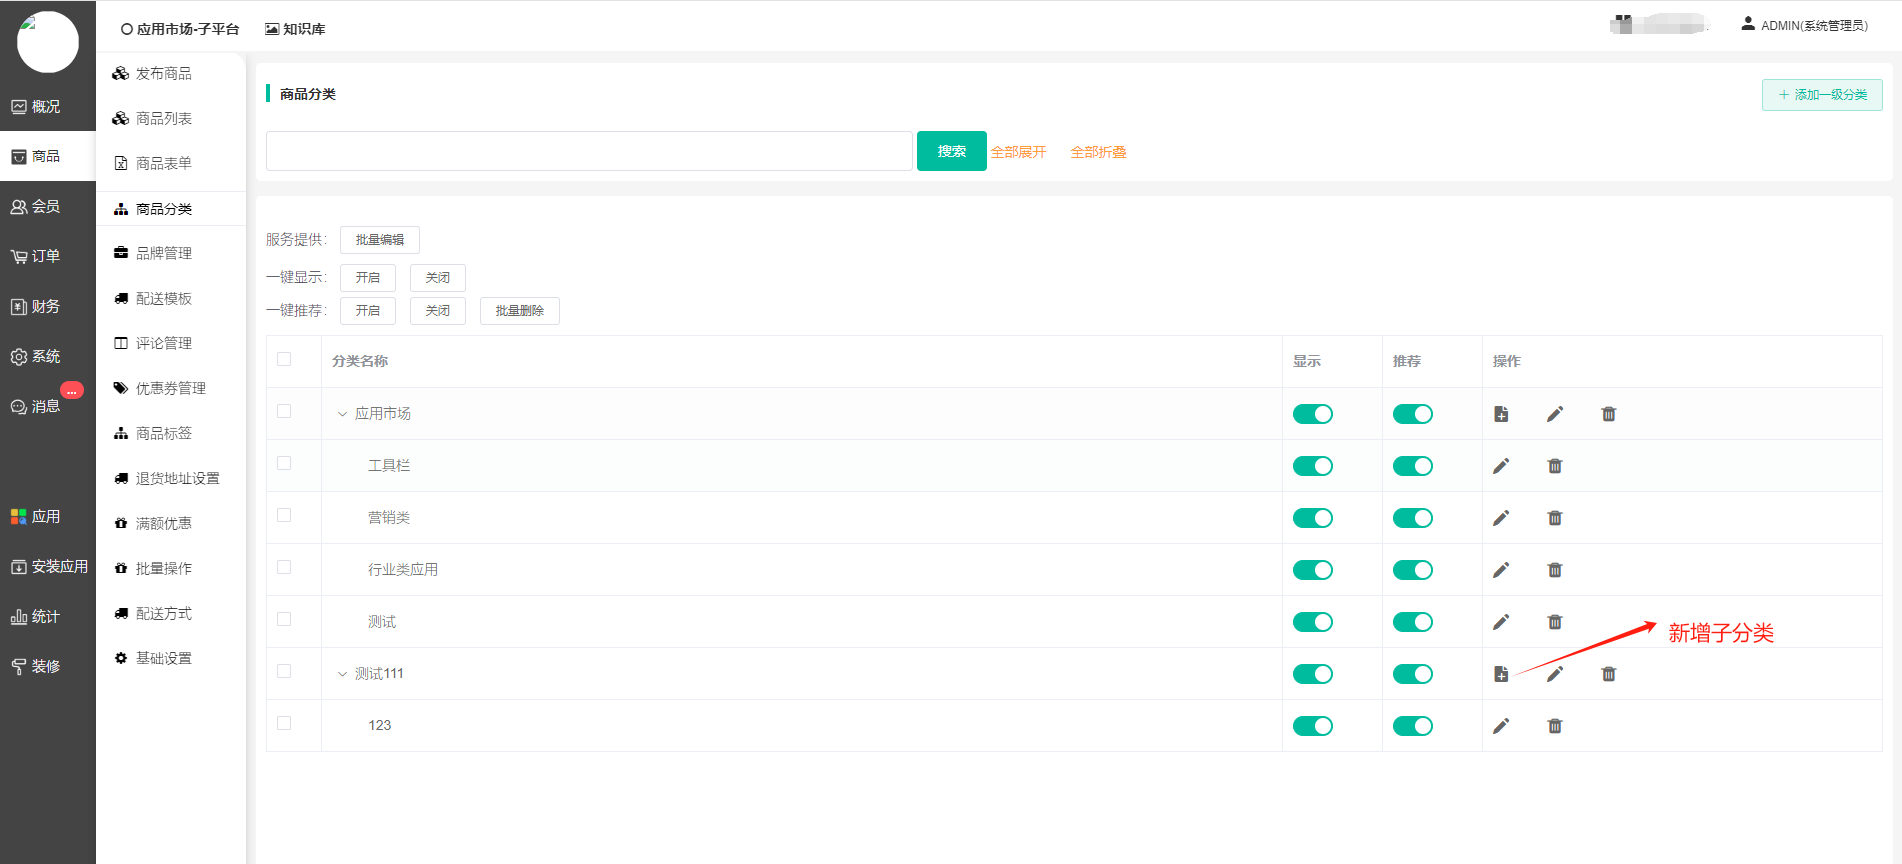Screen dimensions: 1902x864
Task: Toggle the 显示 switch for 工具栏
Action: [x=1312, y=466]
